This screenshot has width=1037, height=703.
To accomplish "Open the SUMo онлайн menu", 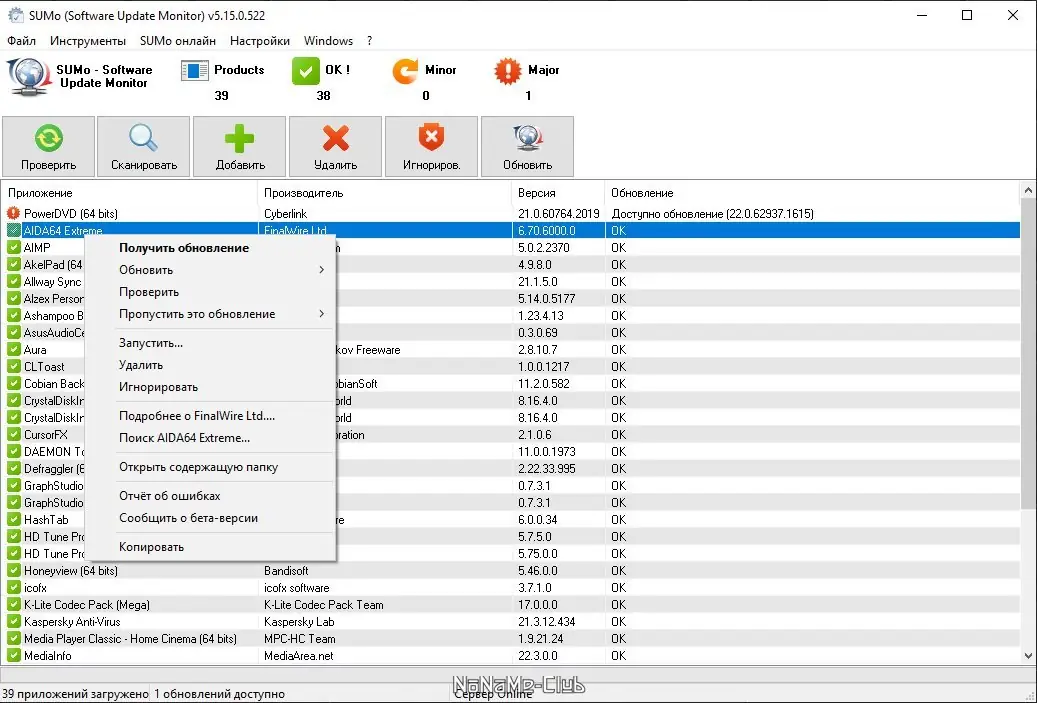I will 178,41.
